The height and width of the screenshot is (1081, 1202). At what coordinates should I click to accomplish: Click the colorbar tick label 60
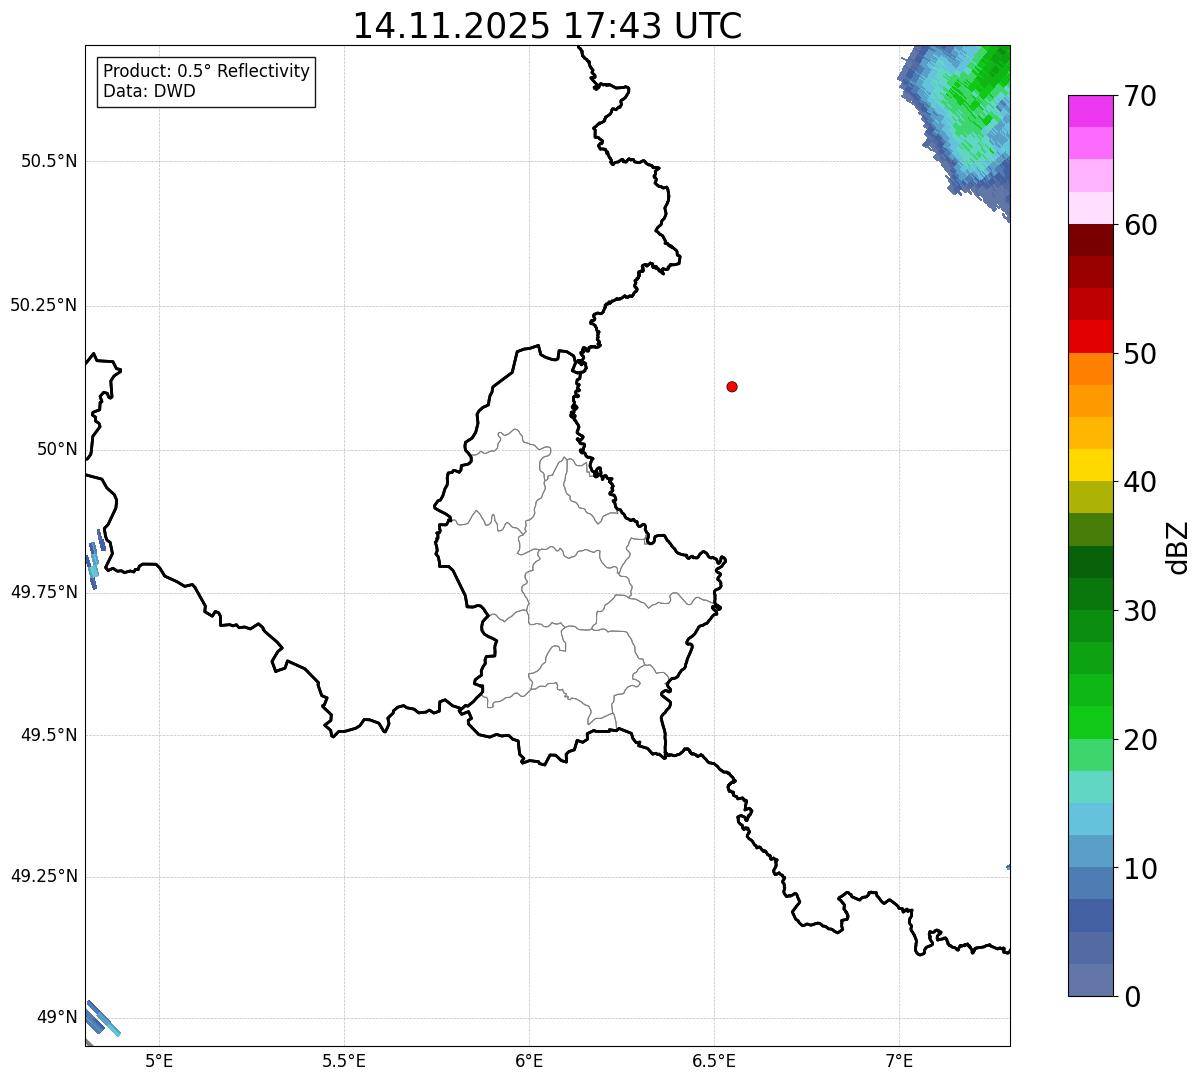click(1140, 225)
